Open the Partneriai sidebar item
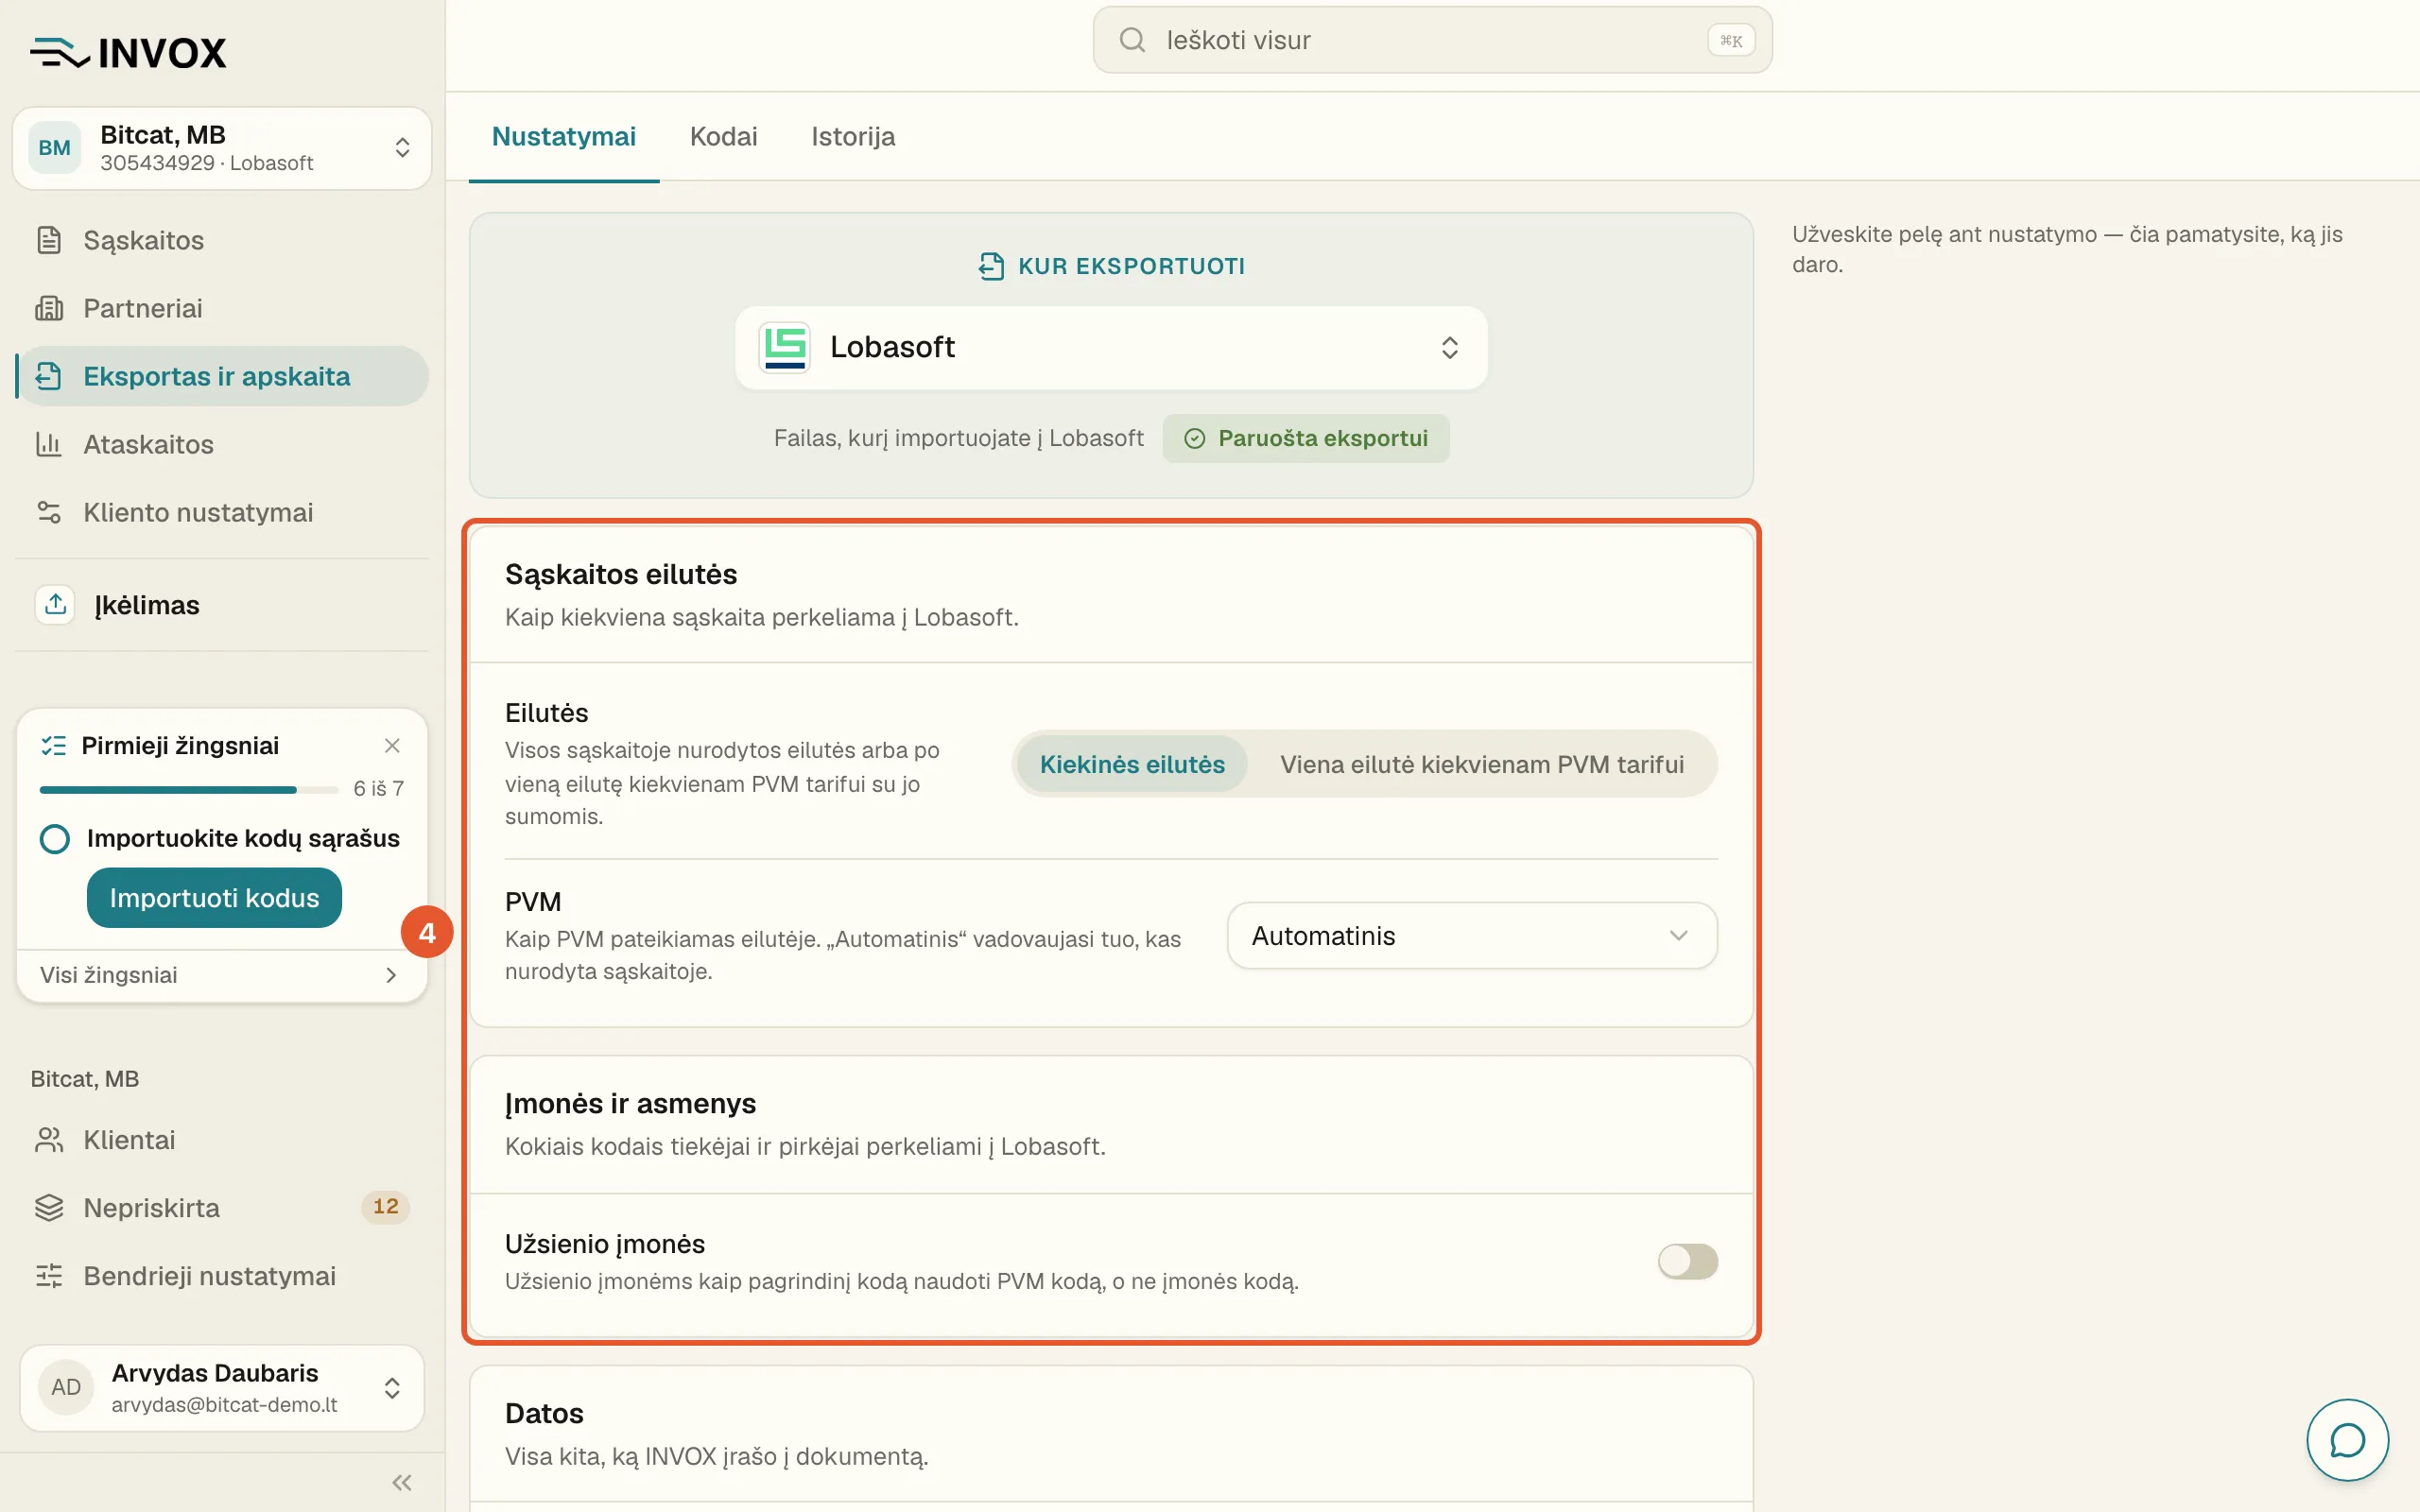The width and height of the screenshot is (2420, 1512). pos(222,308)
